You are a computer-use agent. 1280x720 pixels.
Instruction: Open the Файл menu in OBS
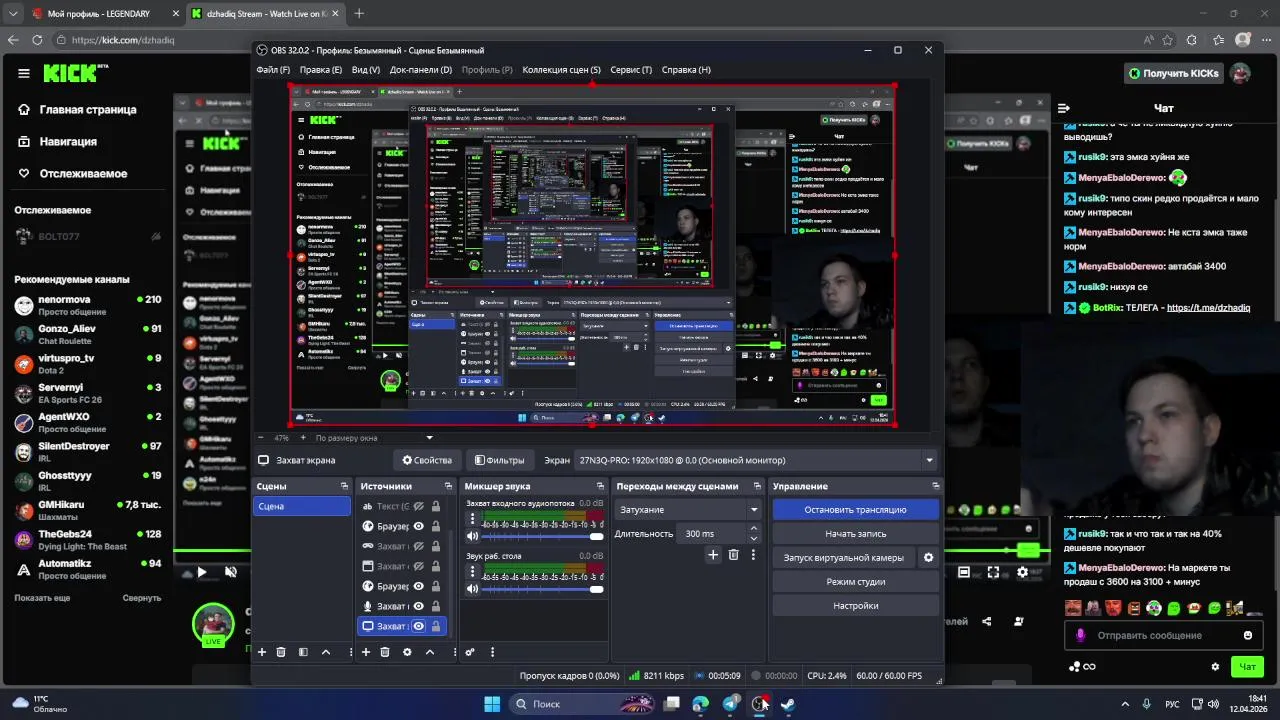coord(273,70)
